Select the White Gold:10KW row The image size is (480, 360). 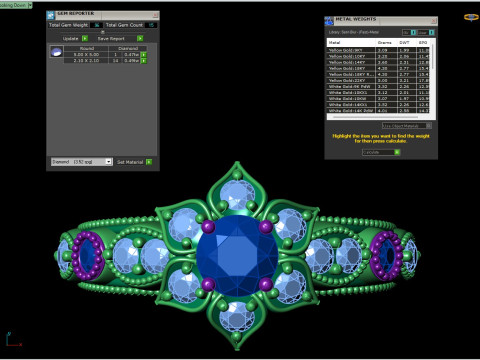378,98
